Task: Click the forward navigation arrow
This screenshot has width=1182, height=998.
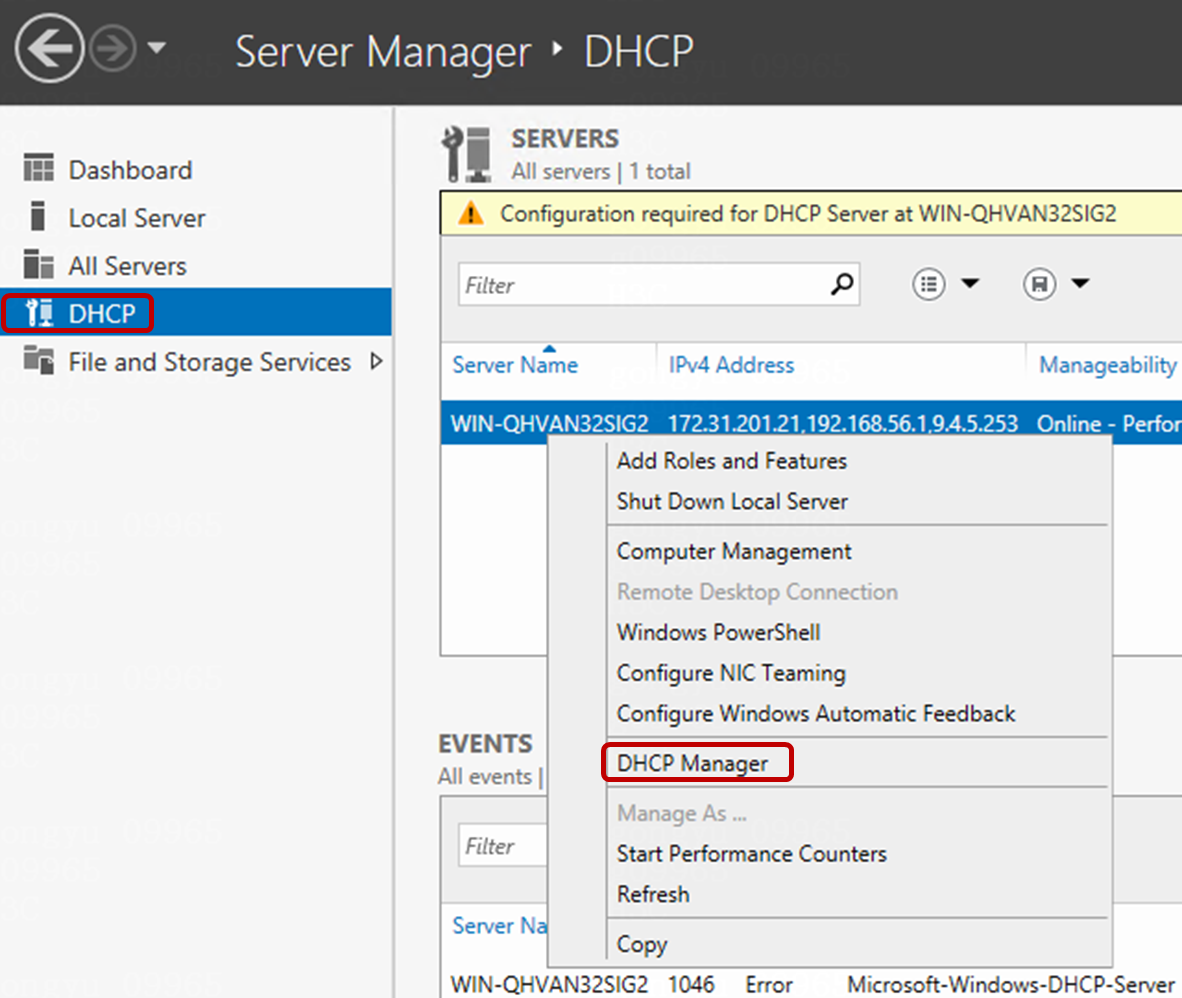Action: [x=113, y=49]
